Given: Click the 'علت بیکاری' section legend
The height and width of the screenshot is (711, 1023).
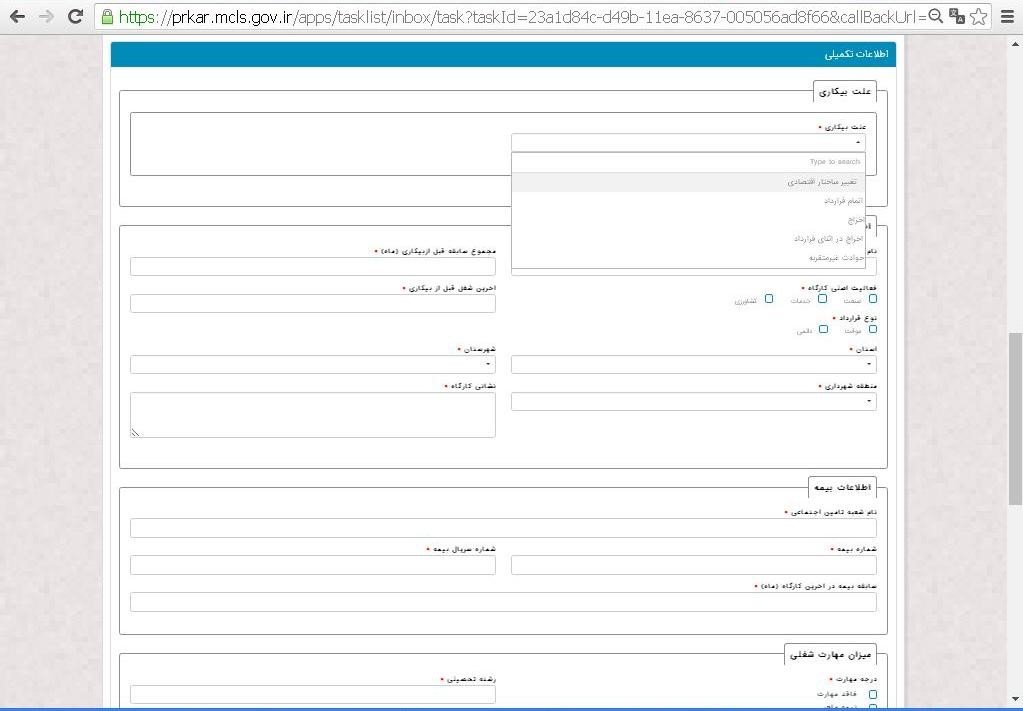Looking at the screenshot, I should [845, 92].
